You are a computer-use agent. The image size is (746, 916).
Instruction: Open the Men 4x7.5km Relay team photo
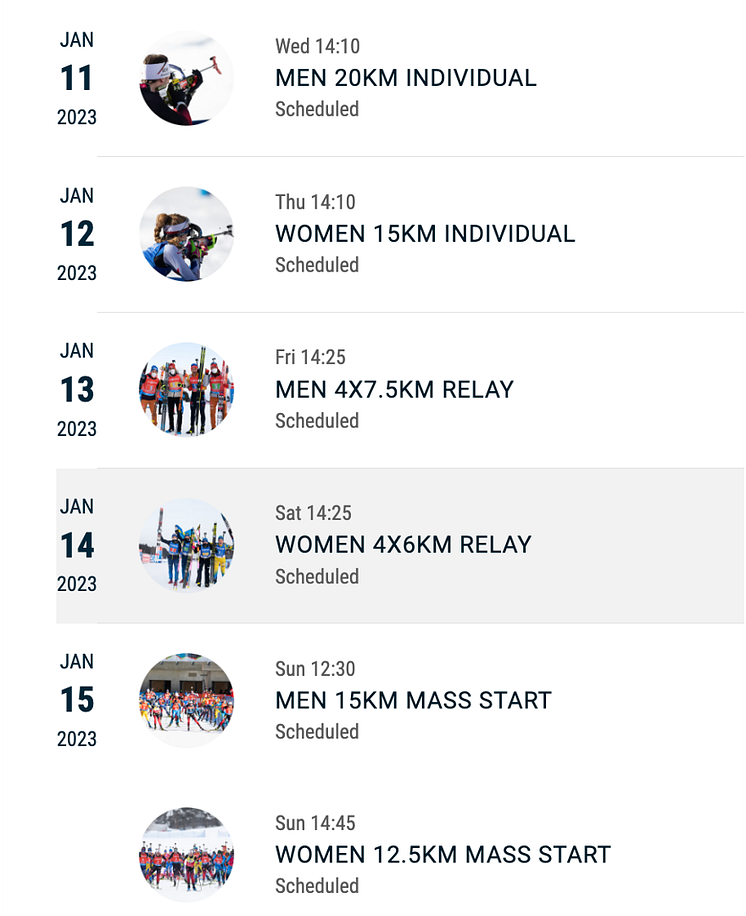point(186,389)
